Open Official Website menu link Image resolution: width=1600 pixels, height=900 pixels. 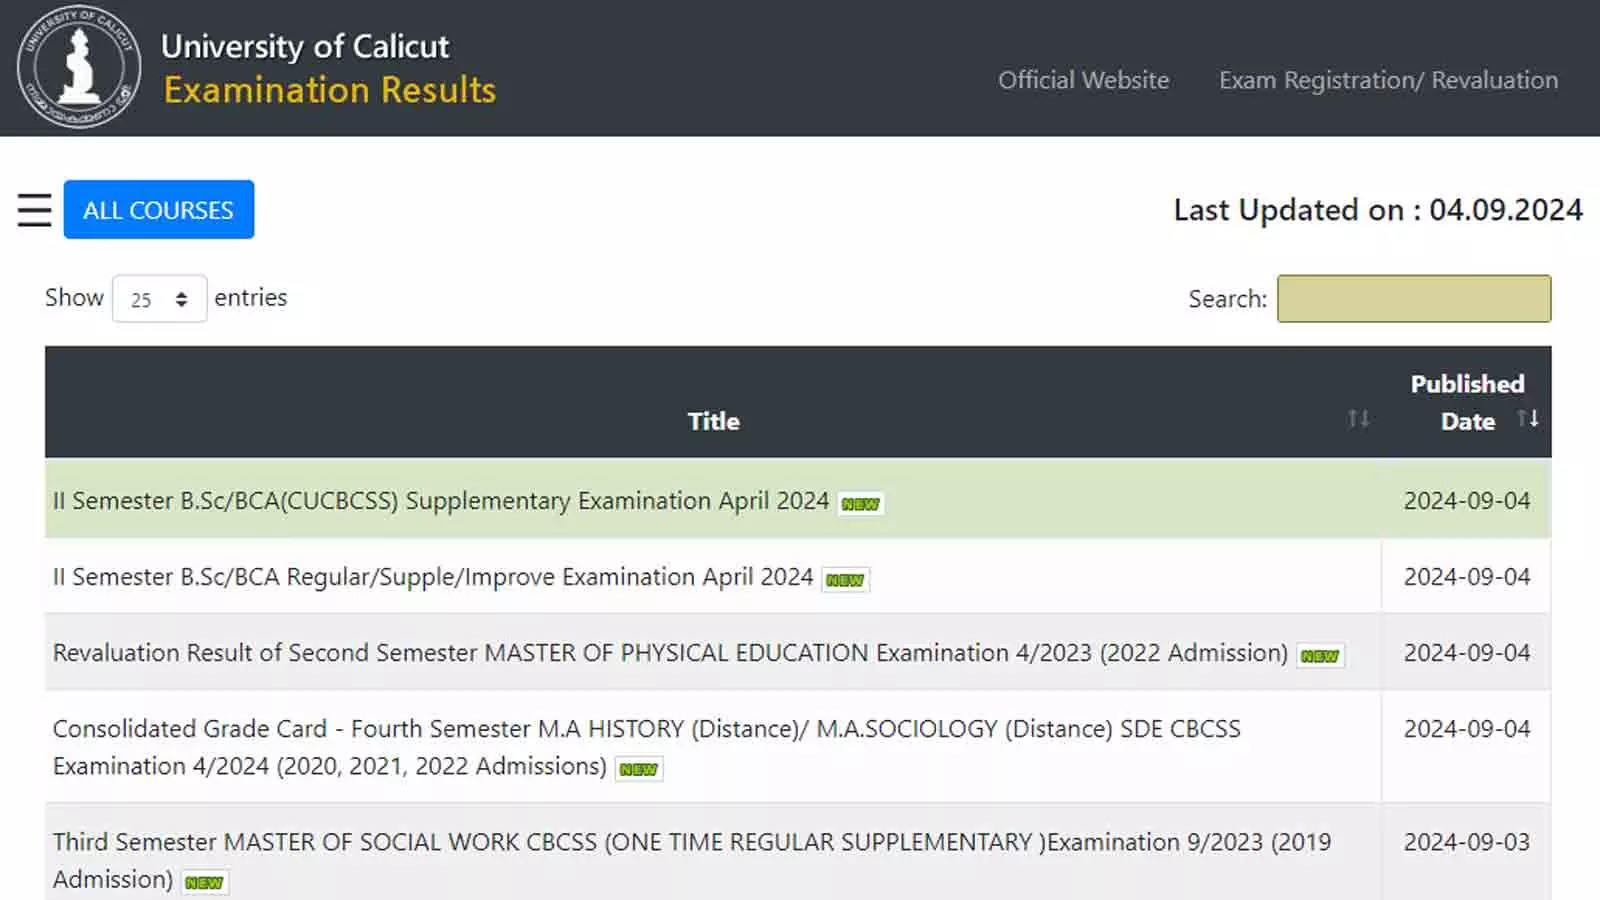point(1083,80)
